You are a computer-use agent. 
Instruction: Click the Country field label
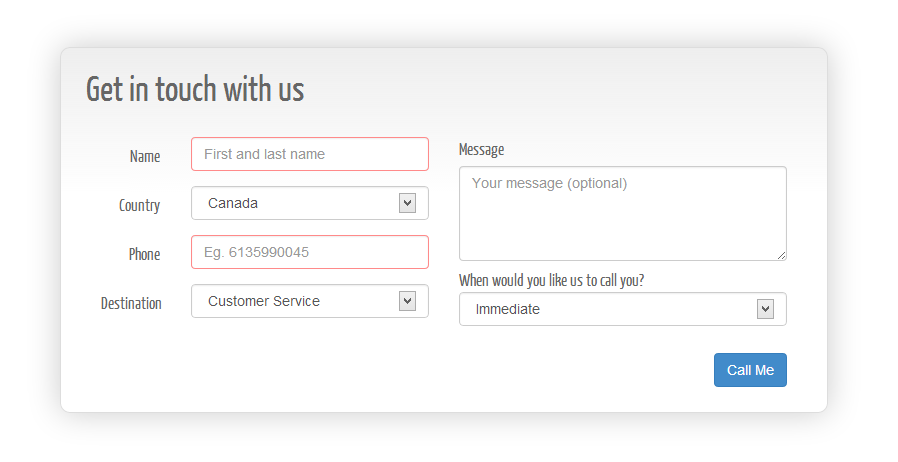click(x=139, y=206)
